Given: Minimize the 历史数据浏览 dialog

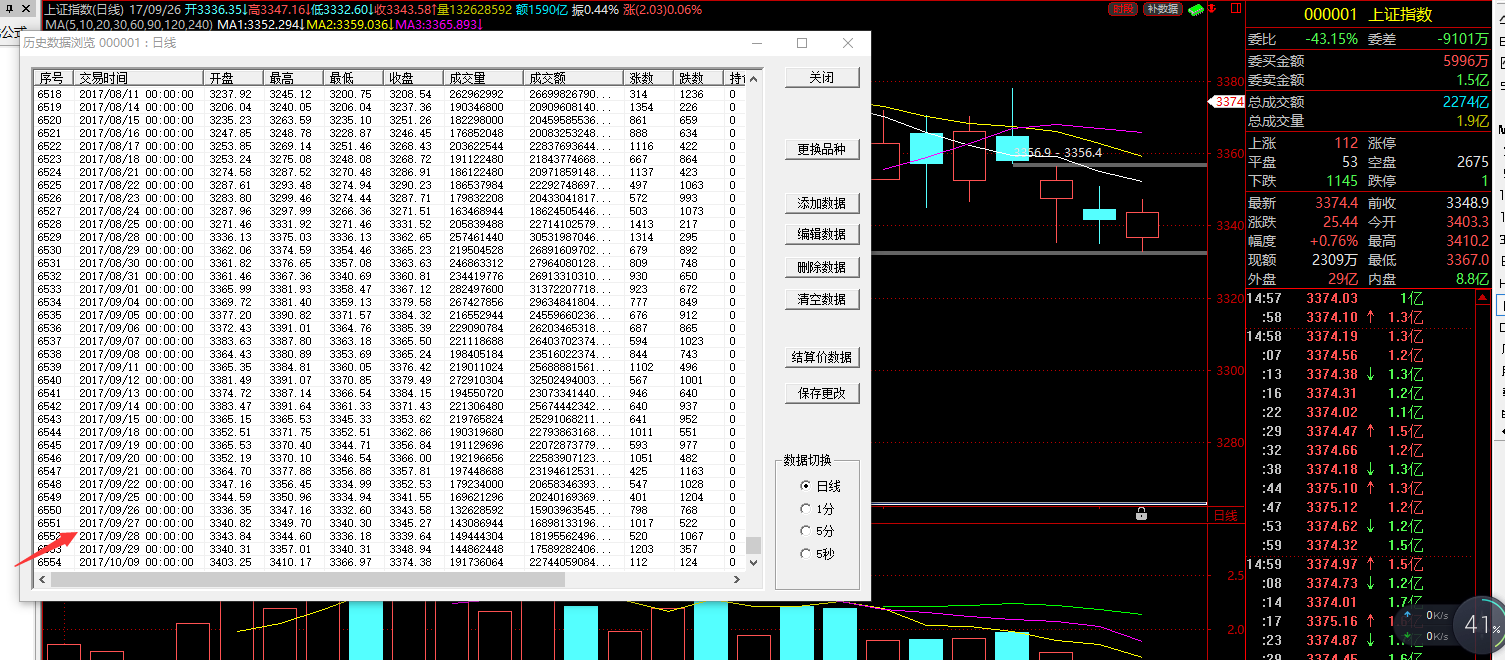Looking at the screenshot, I should [x=757, y=43].
